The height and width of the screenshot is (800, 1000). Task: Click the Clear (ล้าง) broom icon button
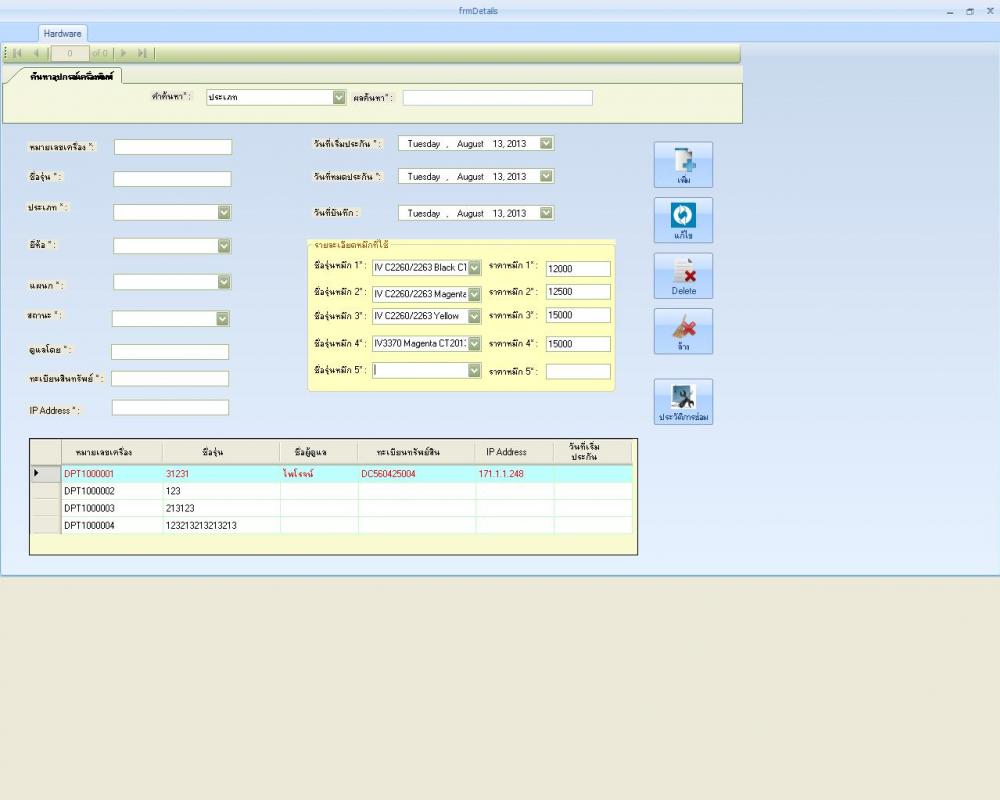click(683, 330)
